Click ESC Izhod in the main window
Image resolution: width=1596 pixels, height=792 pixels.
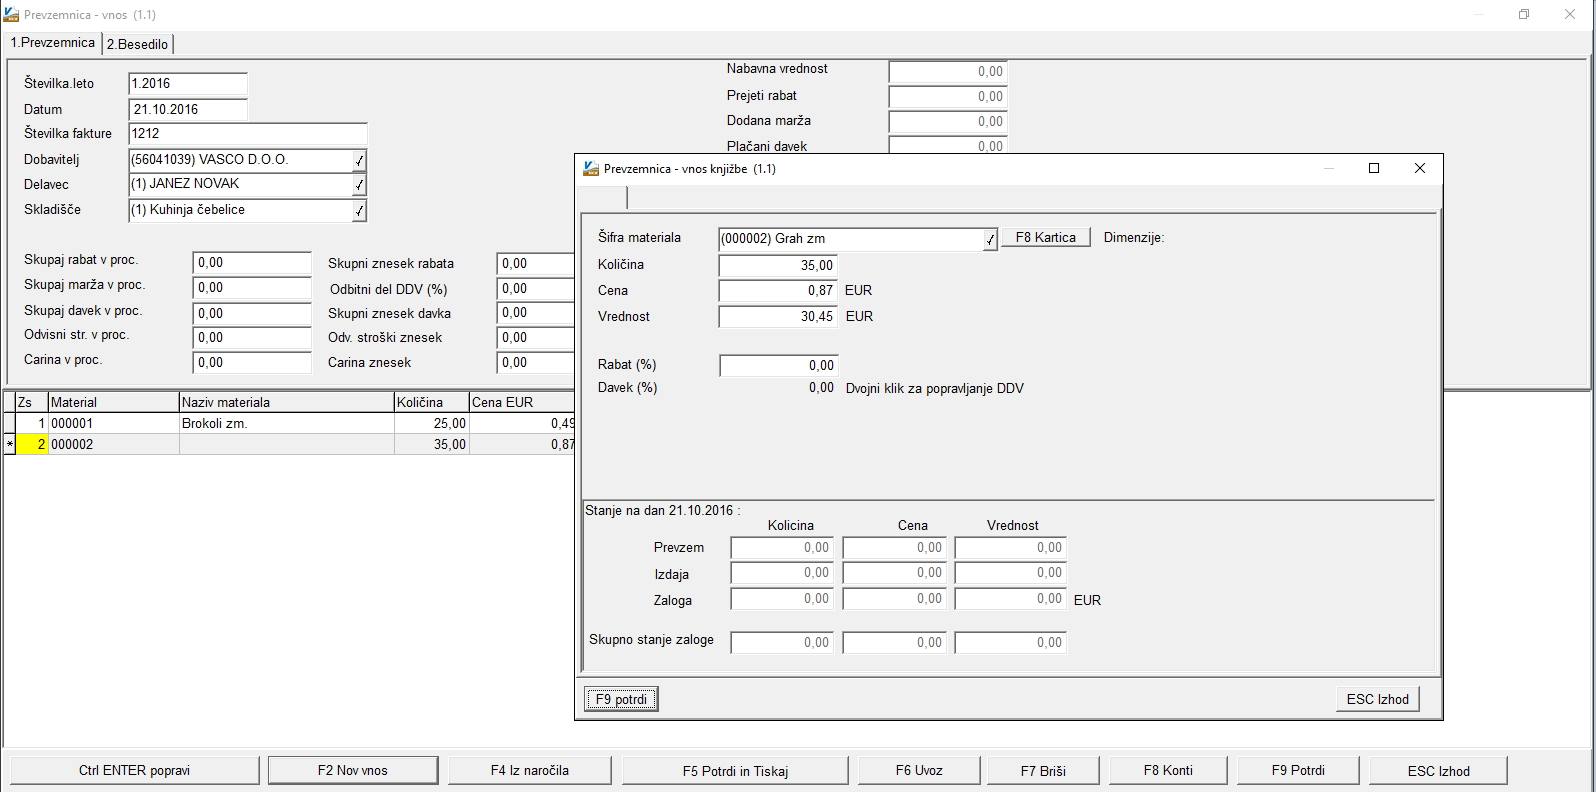point(1438,770)
